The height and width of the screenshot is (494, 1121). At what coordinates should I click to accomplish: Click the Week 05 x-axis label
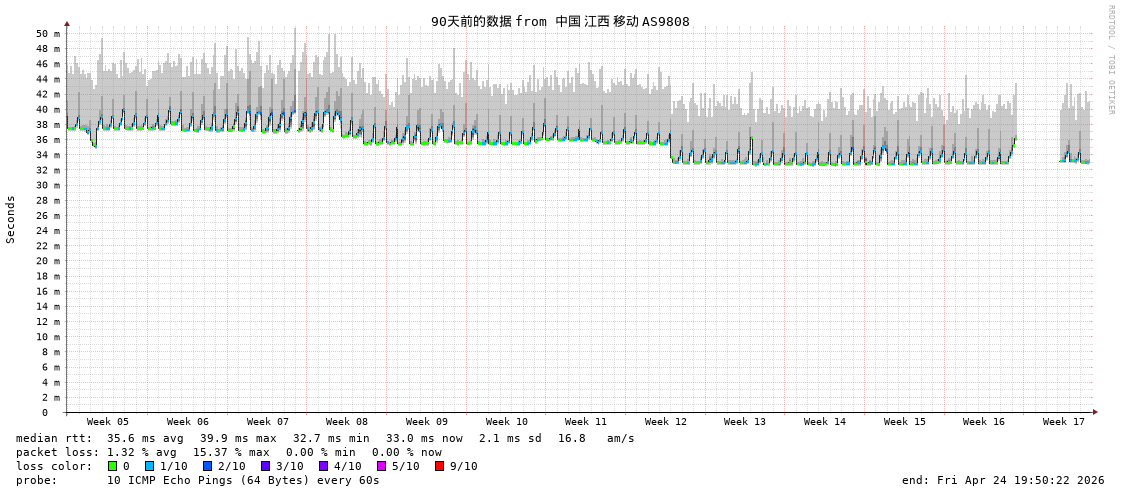(x=108, y=422)
